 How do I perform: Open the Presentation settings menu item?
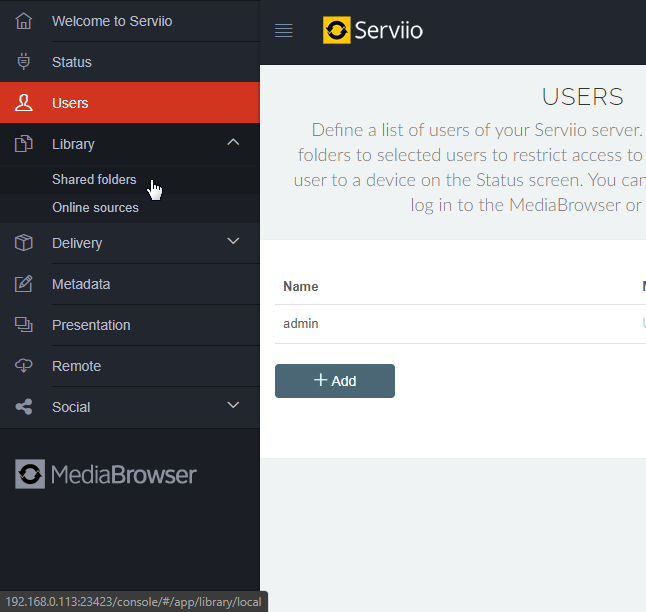click(130, 325)
